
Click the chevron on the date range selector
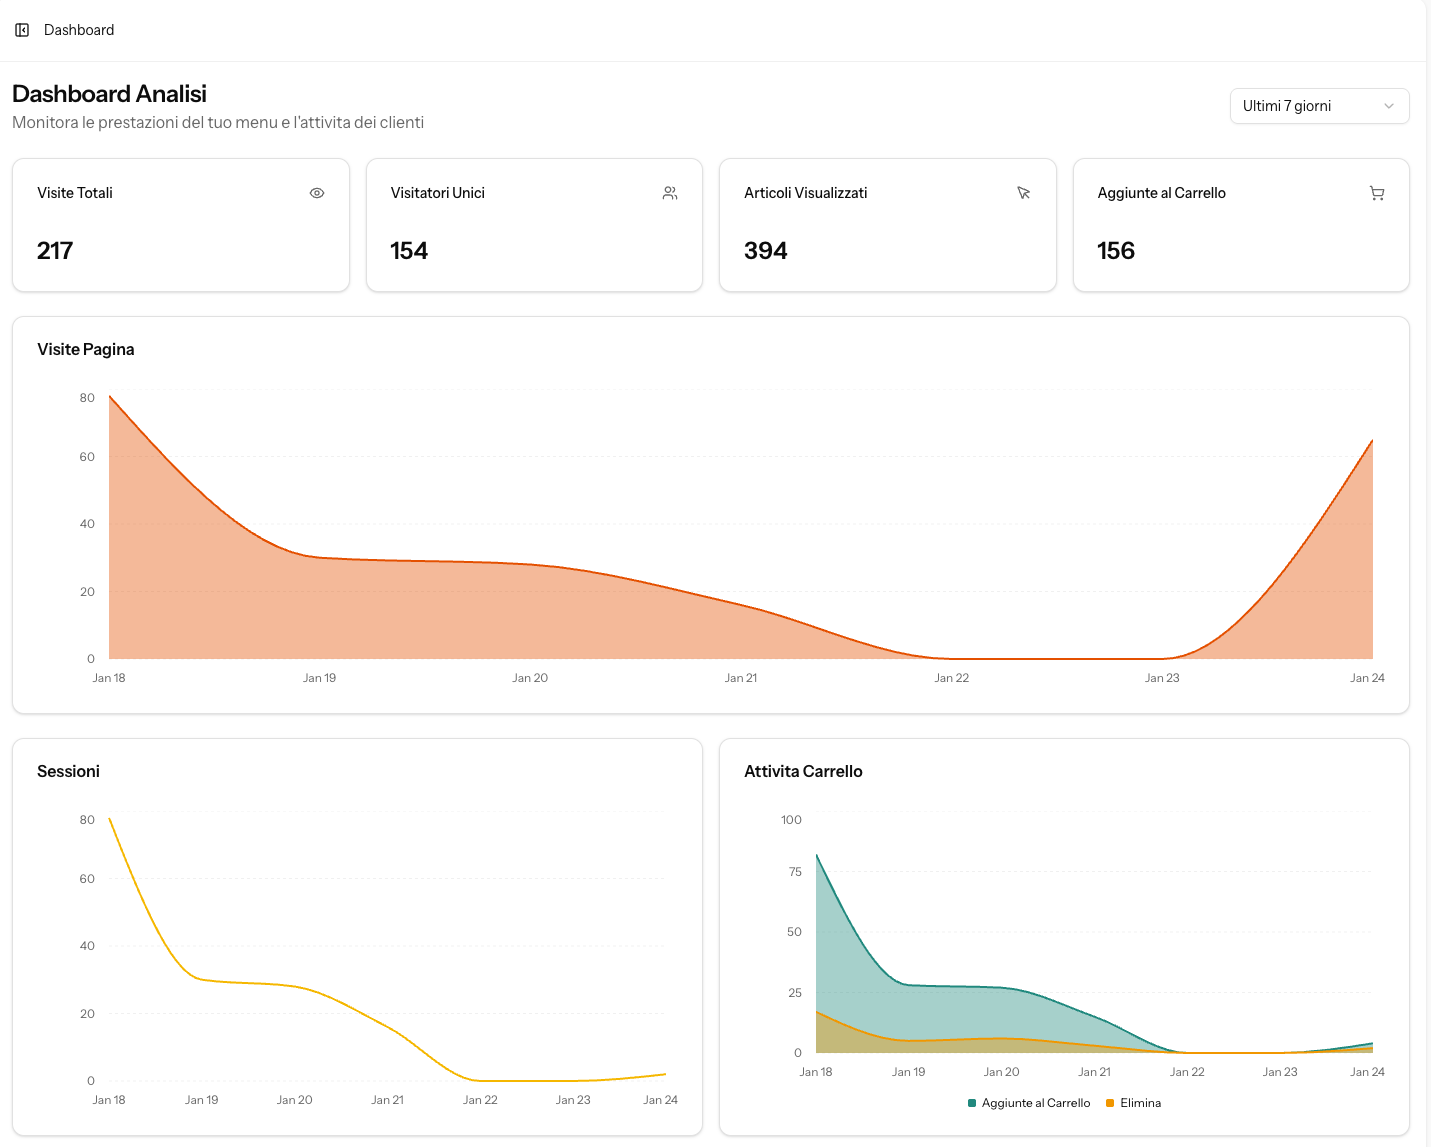pyautogui.click(x=1388, y=106)
